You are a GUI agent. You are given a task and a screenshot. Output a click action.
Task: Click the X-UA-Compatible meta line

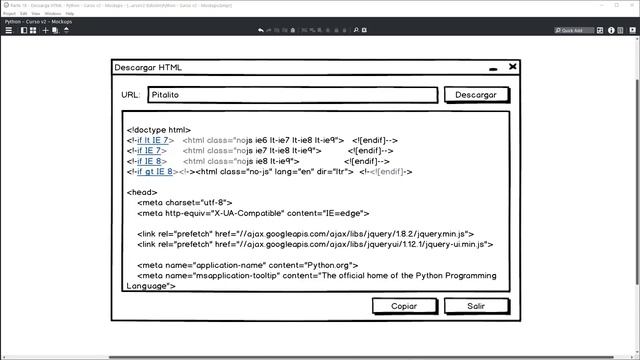(x=253, y=213)
